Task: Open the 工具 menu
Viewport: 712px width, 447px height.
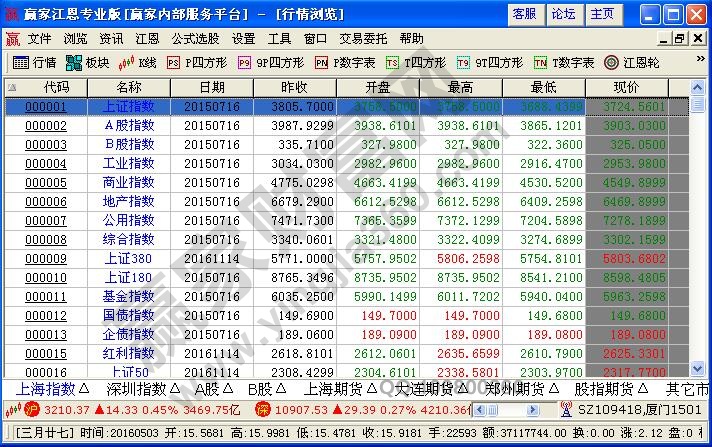Action: [279, 39]
